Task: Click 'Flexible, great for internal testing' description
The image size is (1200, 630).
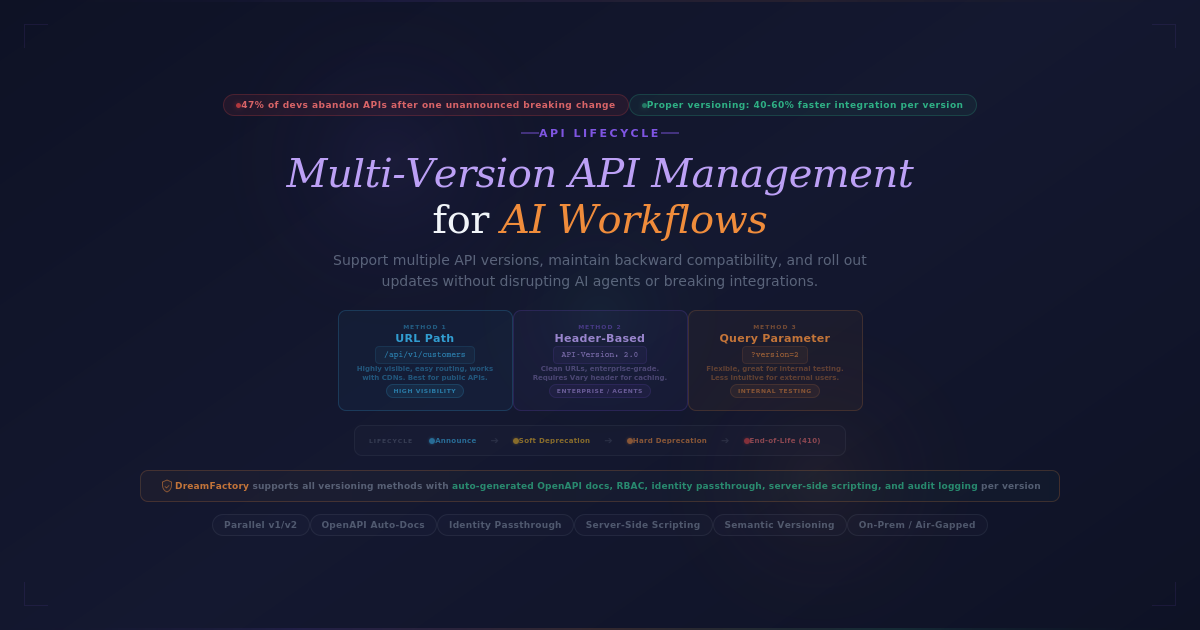Action: tap(775, 373)
